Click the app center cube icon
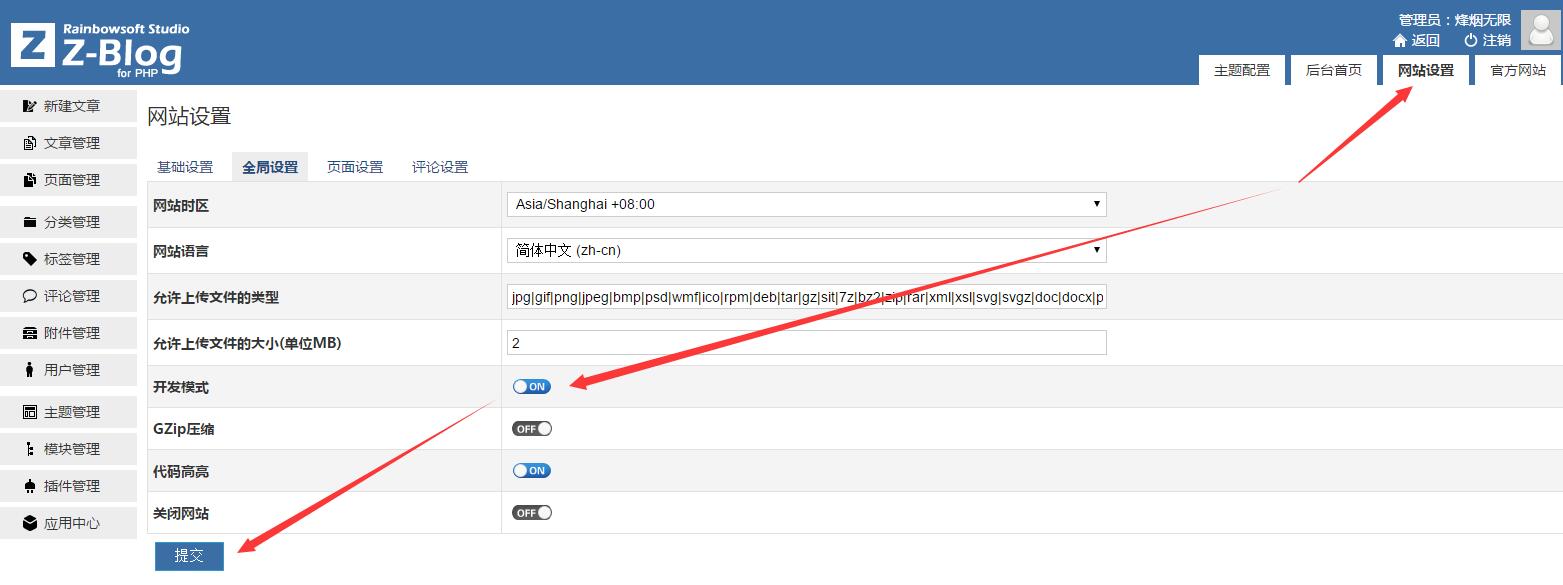Screen dimensions: 1563x585 [x=30, y=523]
